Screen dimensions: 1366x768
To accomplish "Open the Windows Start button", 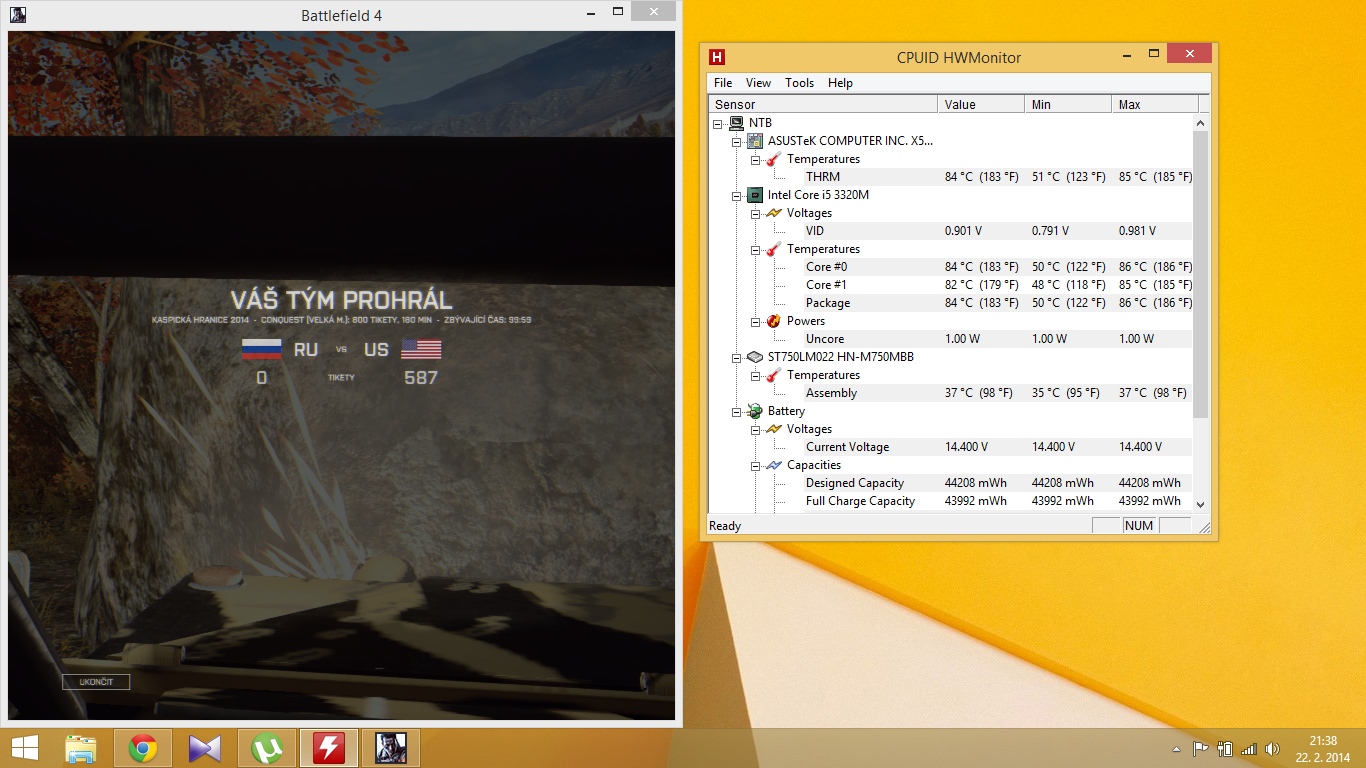I will click(x=25, y=748).
